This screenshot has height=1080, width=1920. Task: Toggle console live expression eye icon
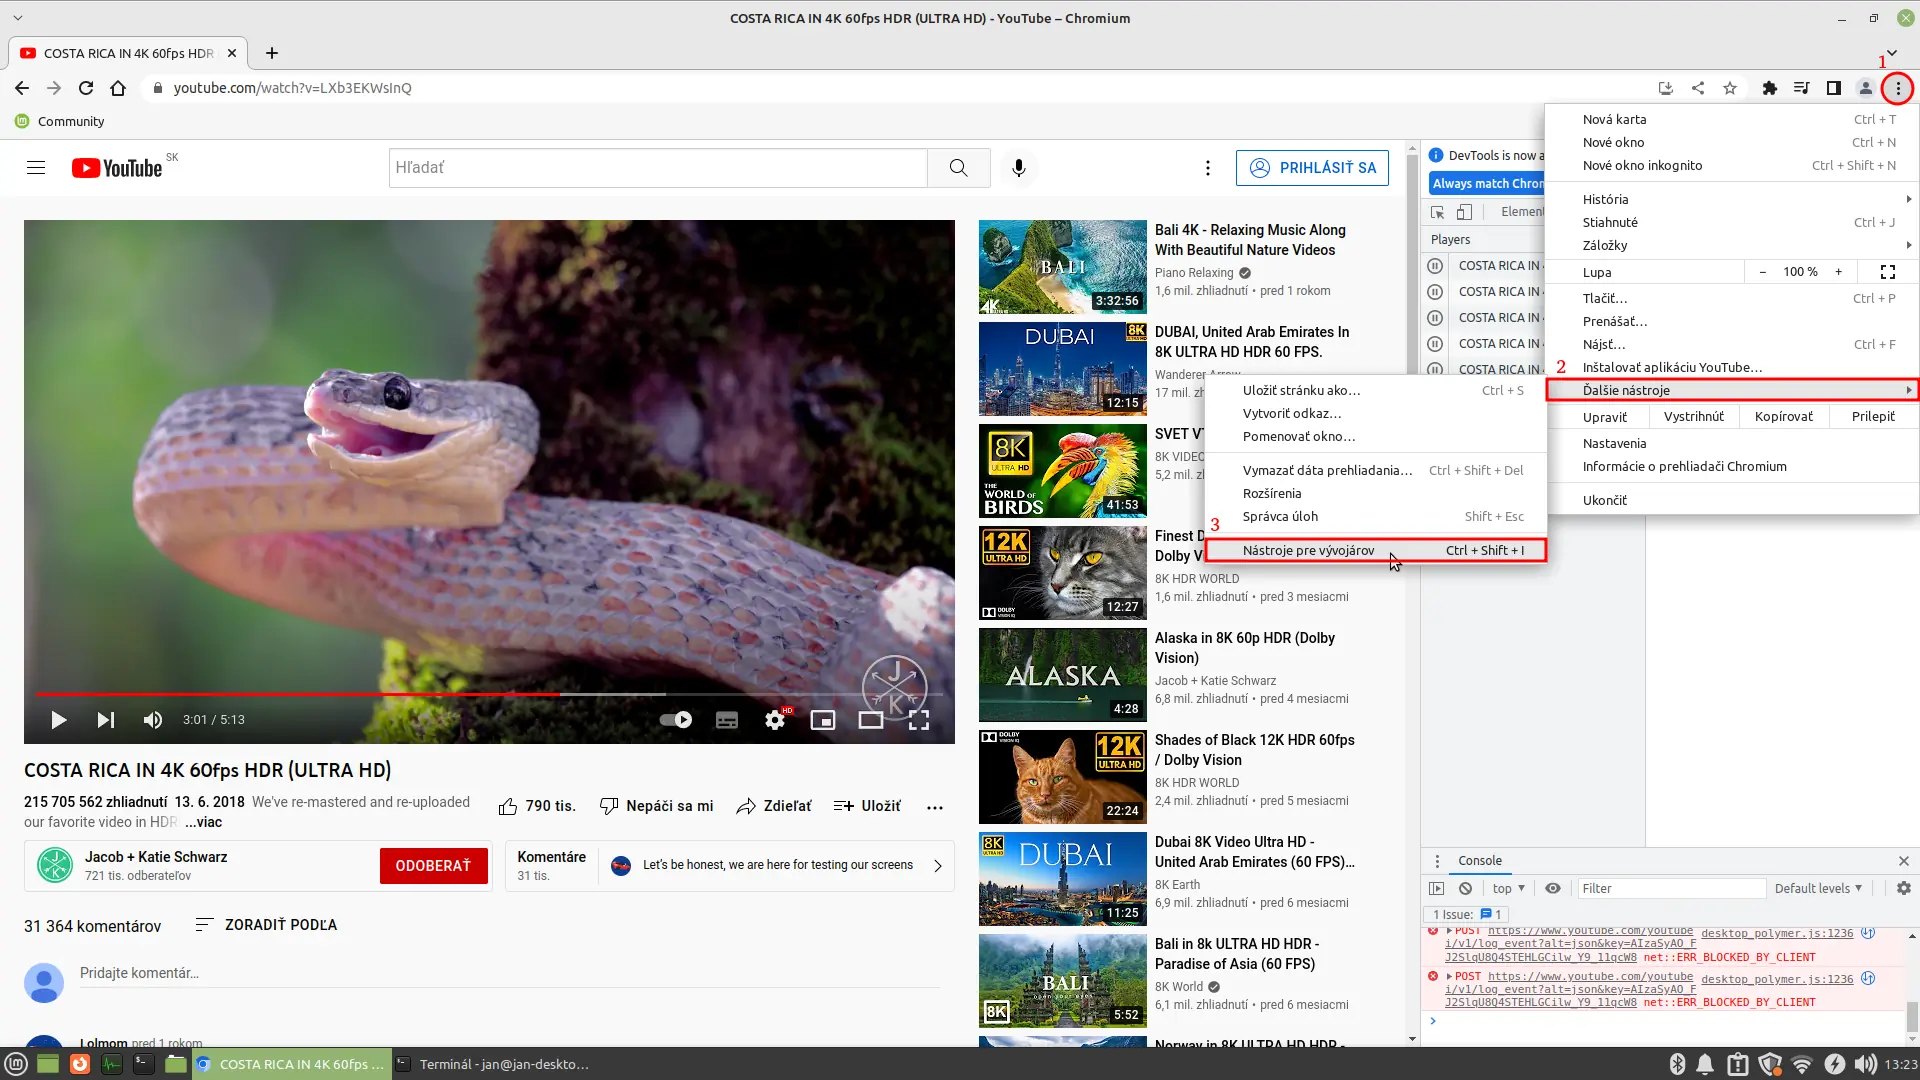(1552, 888)
